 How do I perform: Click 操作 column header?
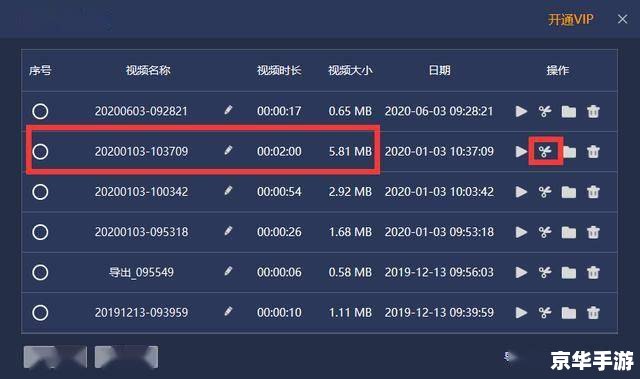pyautogui.click(x=558, y=71)
